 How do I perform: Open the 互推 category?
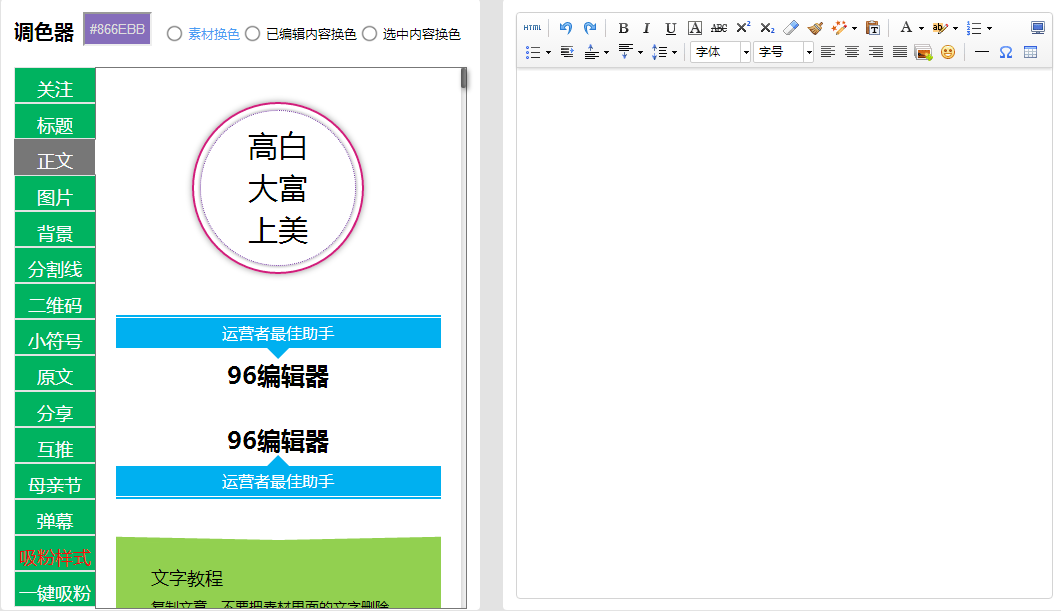pyautogui.click(x=55, y=445)
